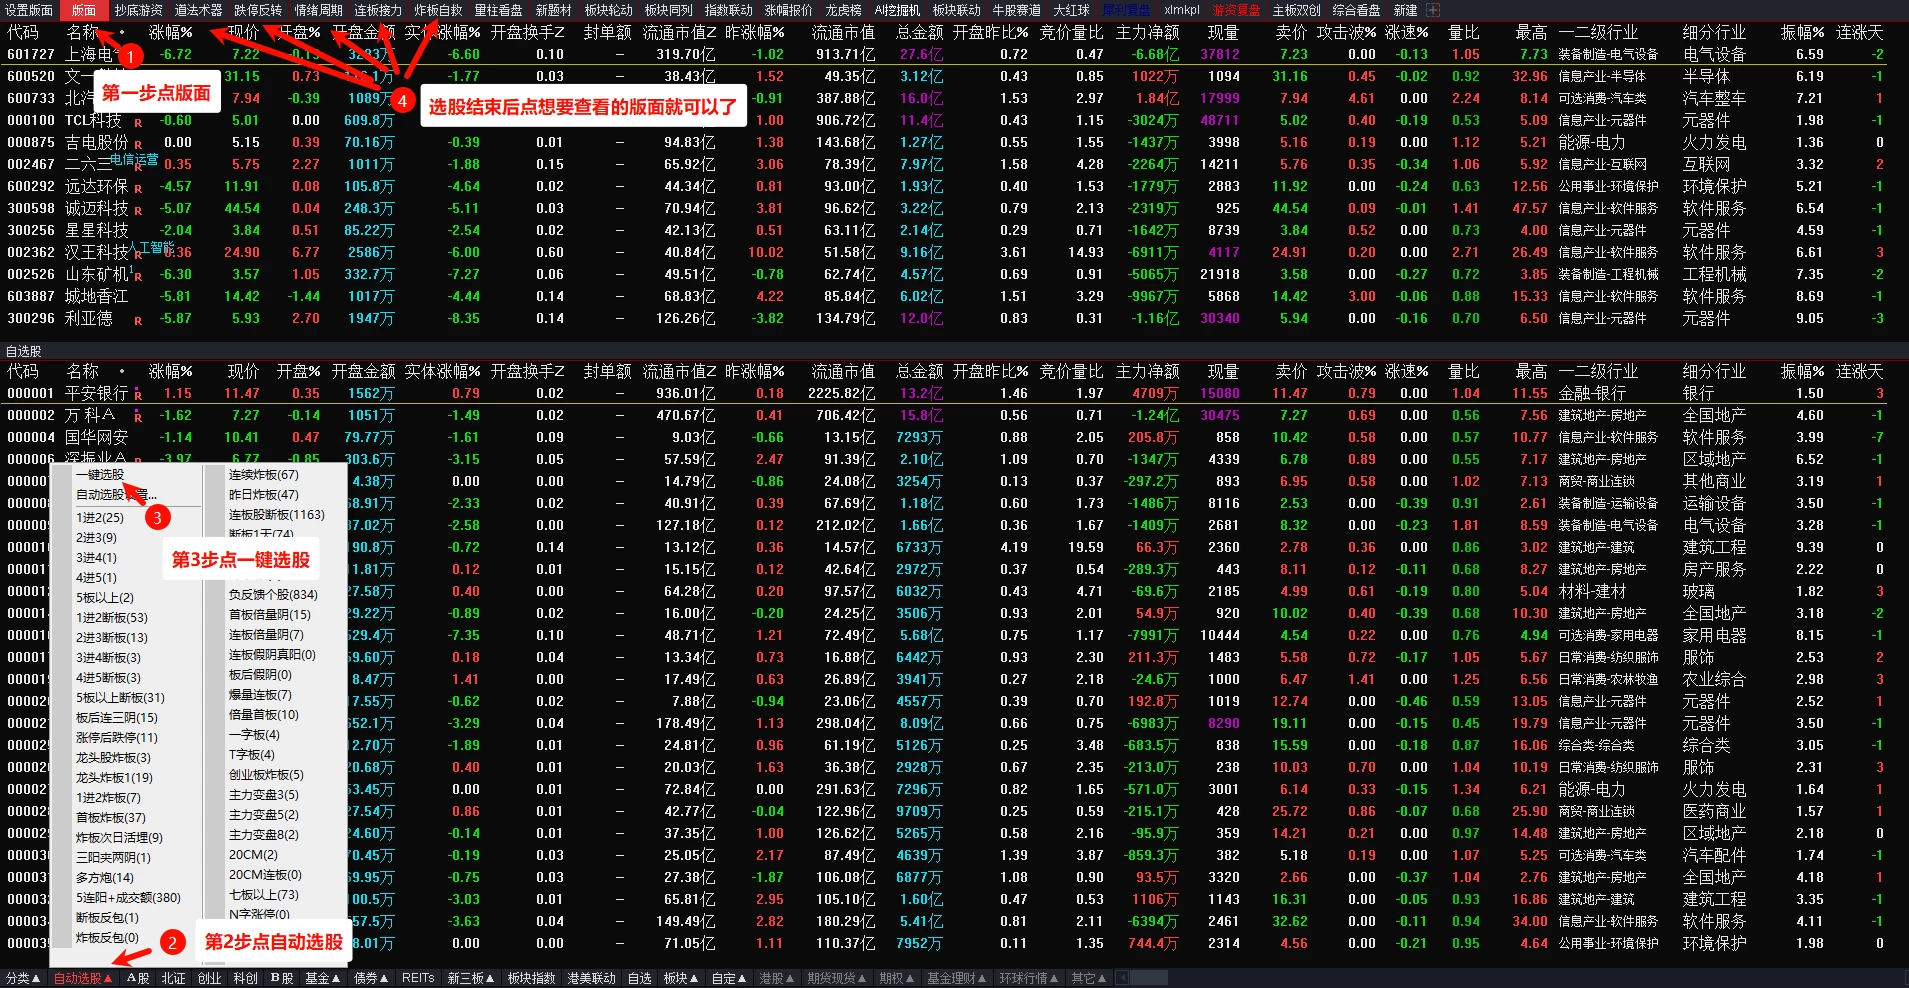Click the A股 market button in bottom bar

click(x=138, y=978)
